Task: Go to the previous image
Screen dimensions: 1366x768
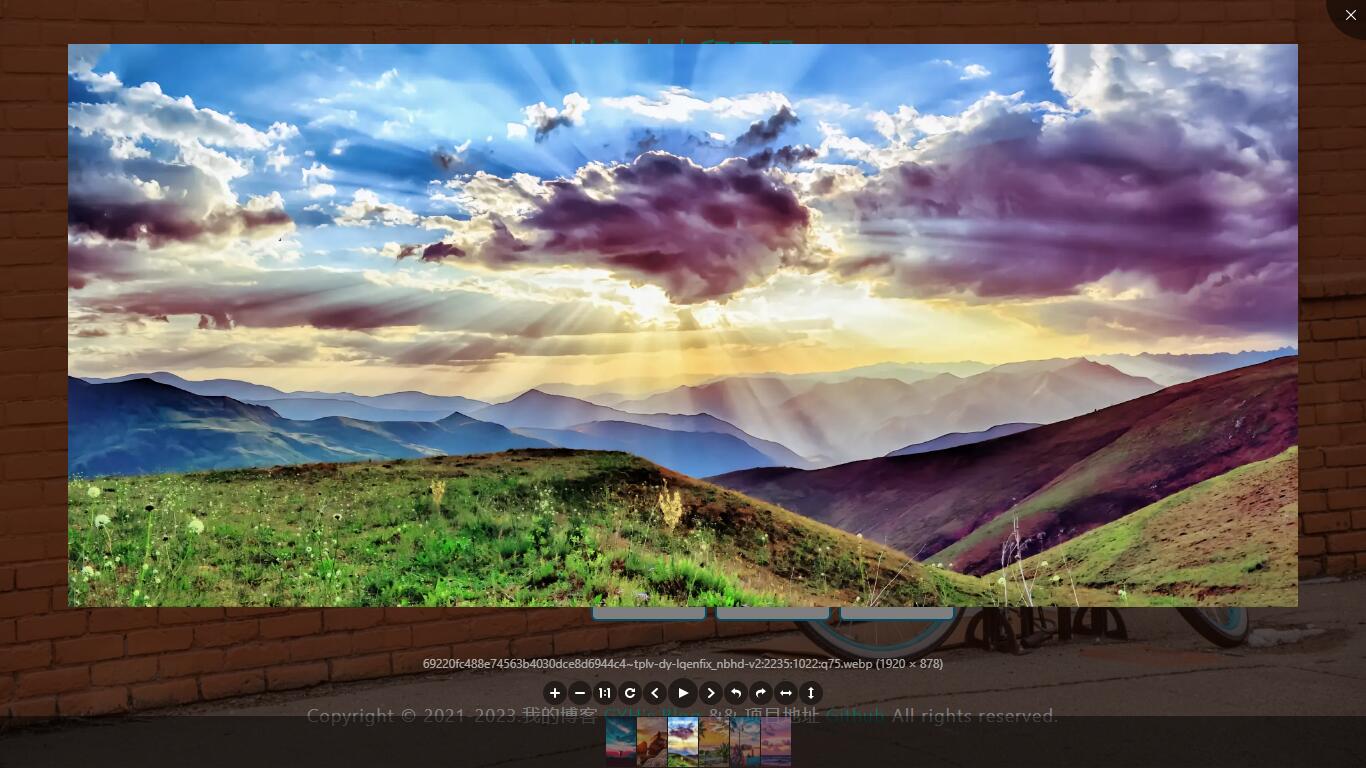Action: coord(655,693)
